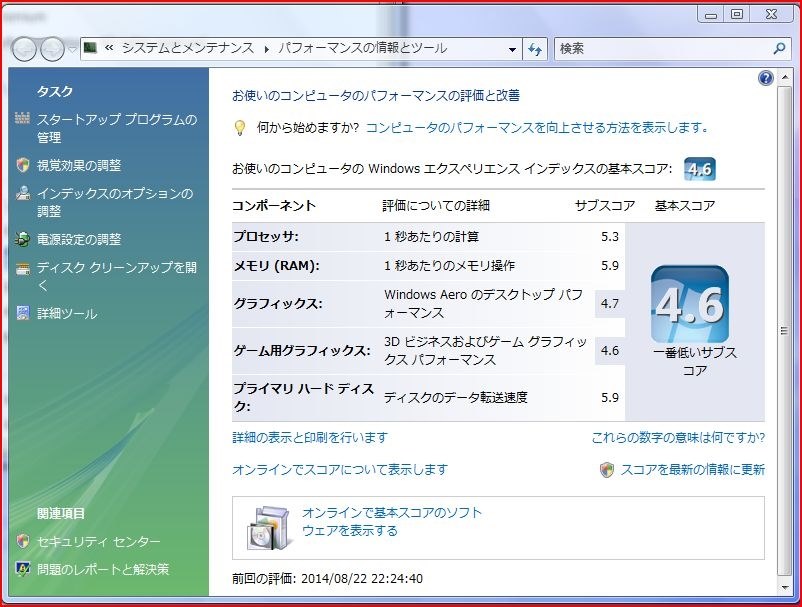Click the scrollbar up arrow

tap(784, 78)
